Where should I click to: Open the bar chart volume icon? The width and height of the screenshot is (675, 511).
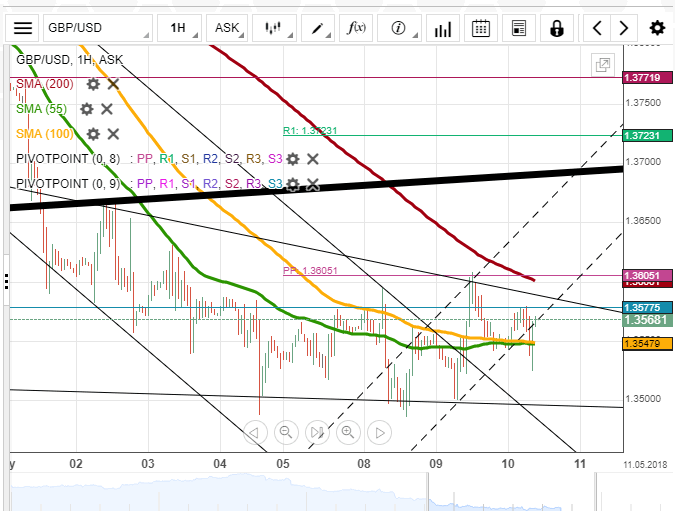coord(443,28)
